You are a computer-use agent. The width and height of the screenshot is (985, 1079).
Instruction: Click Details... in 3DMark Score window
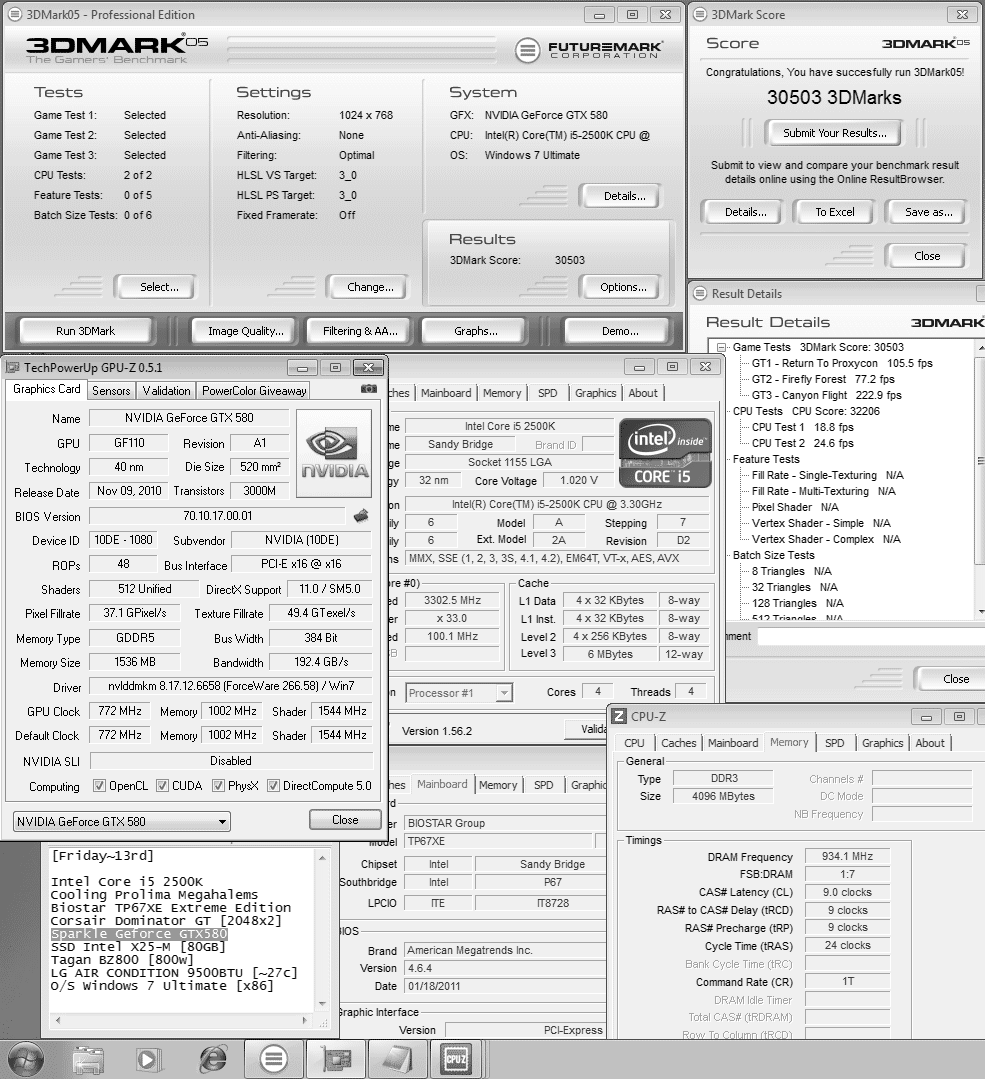click(x=745, y=212)
